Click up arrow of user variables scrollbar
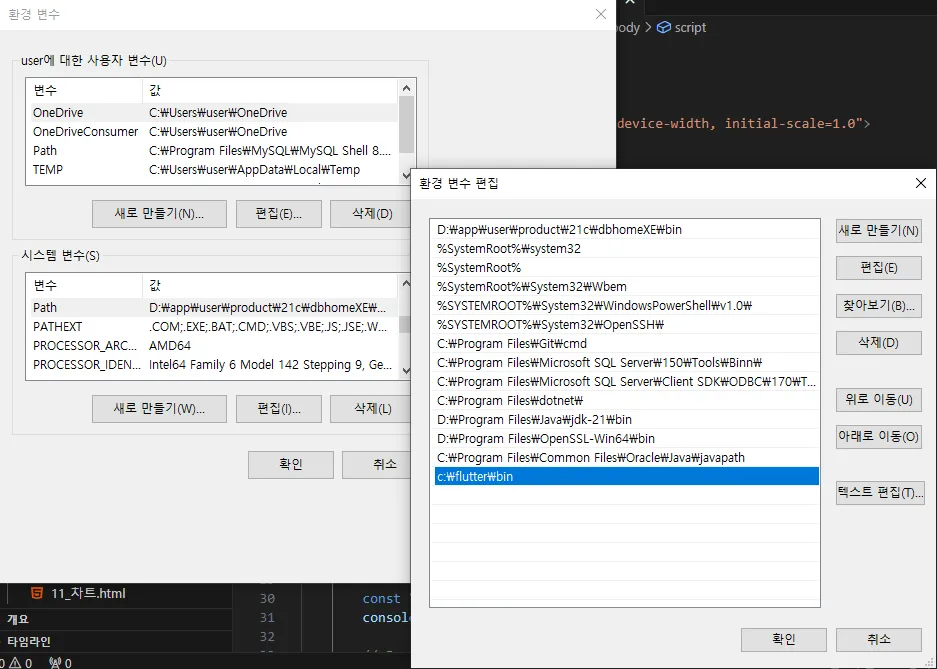 (x=406, y=88)
